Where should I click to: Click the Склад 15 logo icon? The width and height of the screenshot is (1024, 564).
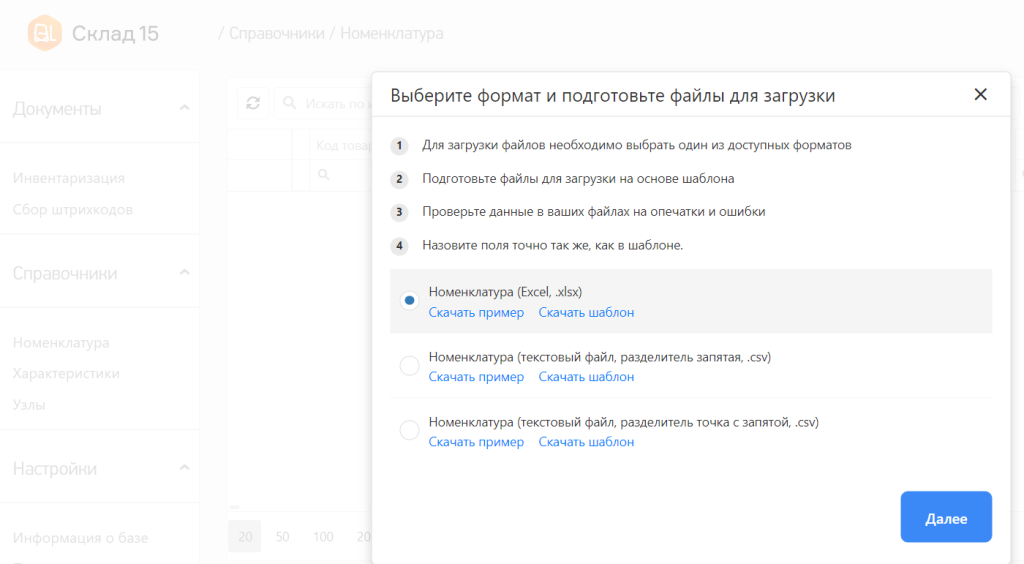click(x=44, y=33)
